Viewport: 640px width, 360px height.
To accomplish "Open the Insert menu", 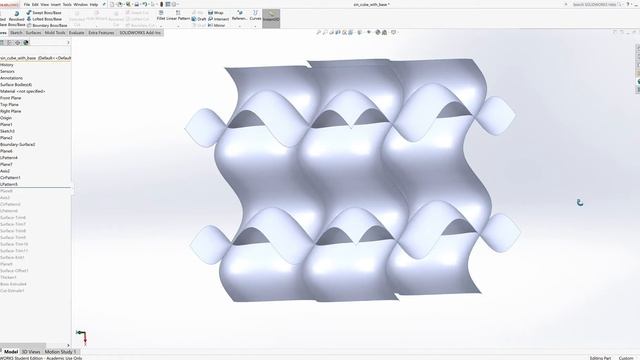I will coord(56,4).
